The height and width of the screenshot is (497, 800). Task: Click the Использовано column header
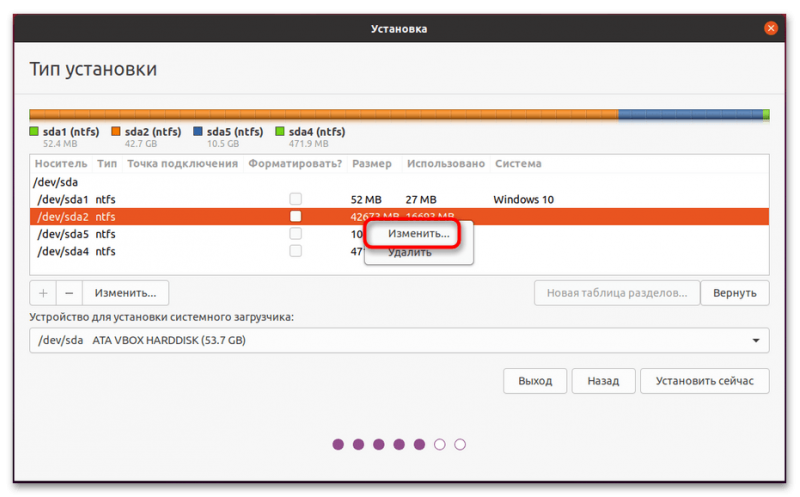[446, 164]
